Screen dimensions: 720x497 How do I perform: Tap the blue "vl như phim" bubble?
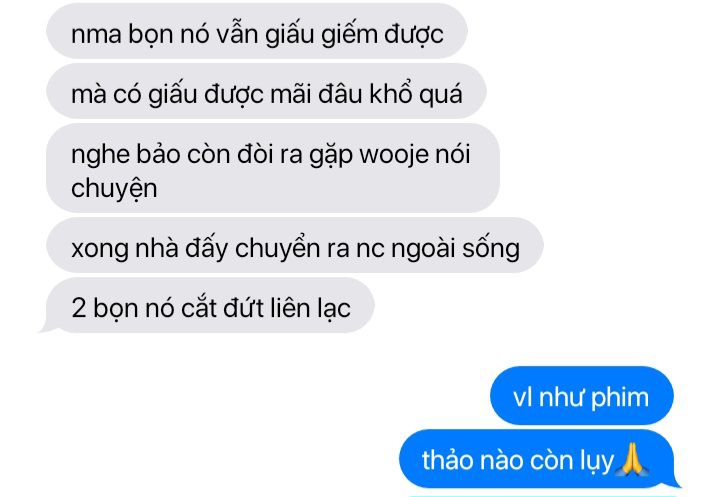[581, 395]
